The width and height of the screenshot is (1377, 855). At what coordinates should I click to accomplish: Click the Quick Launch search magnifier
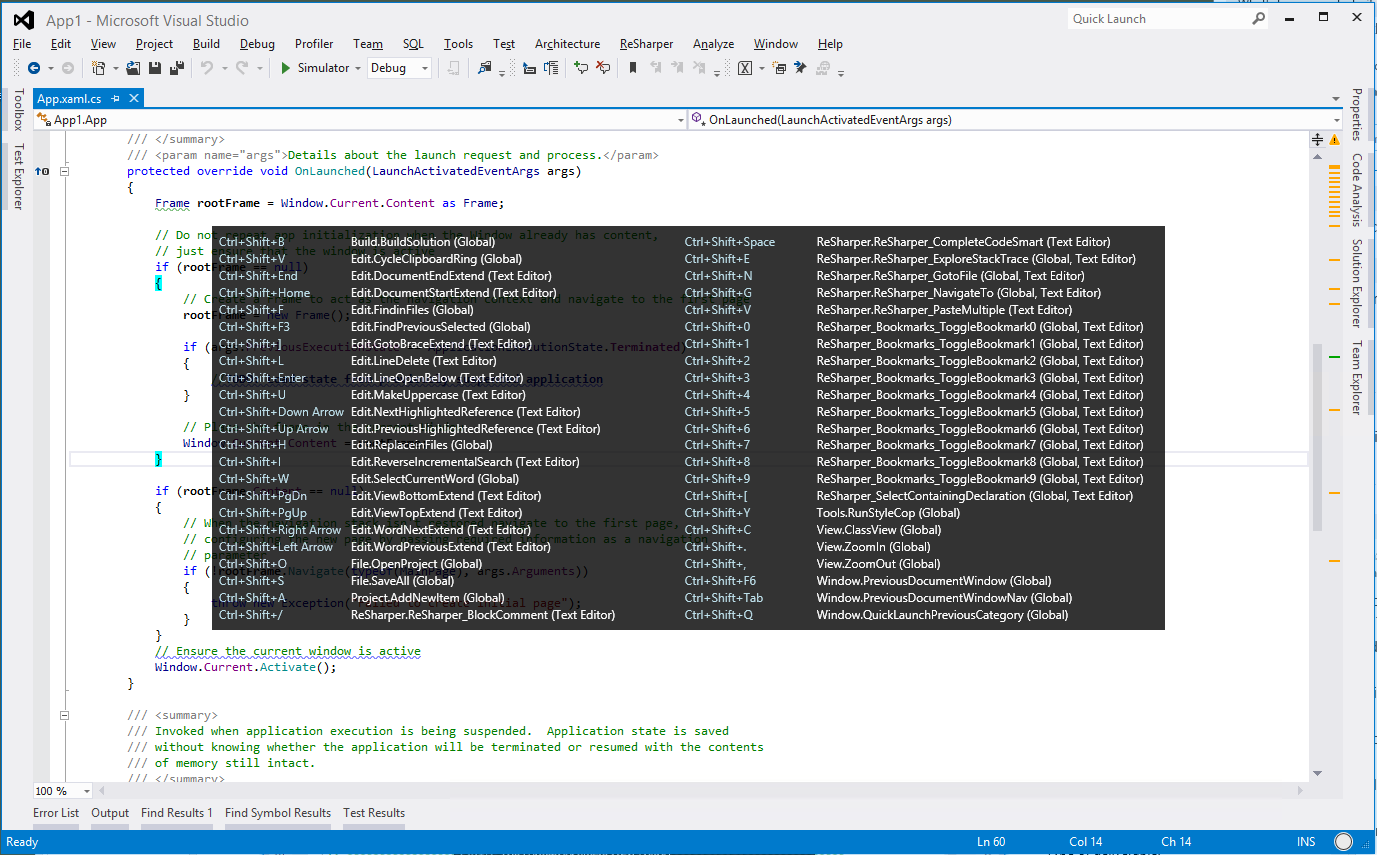pos(1259,18)
